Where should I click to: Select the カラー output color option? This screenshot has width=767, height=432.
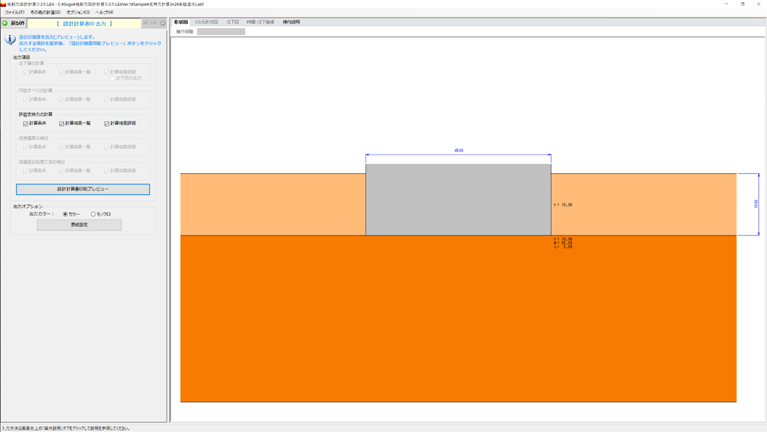click(71, 214)
